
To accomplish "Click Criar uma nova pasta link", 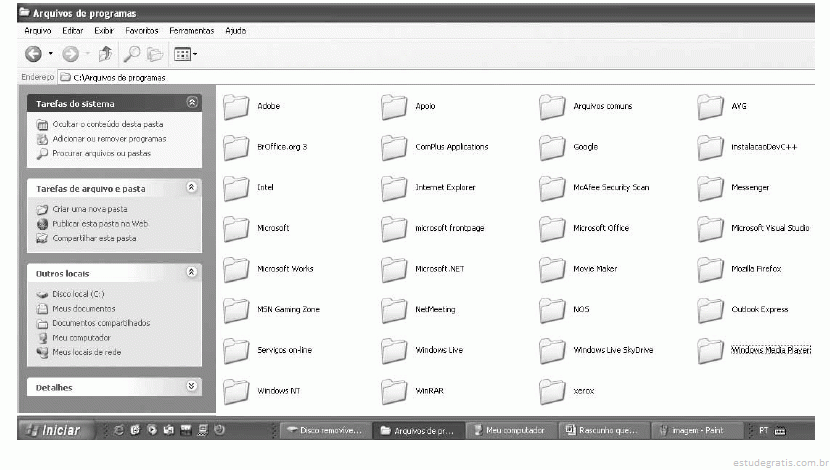I will [89, 209].
